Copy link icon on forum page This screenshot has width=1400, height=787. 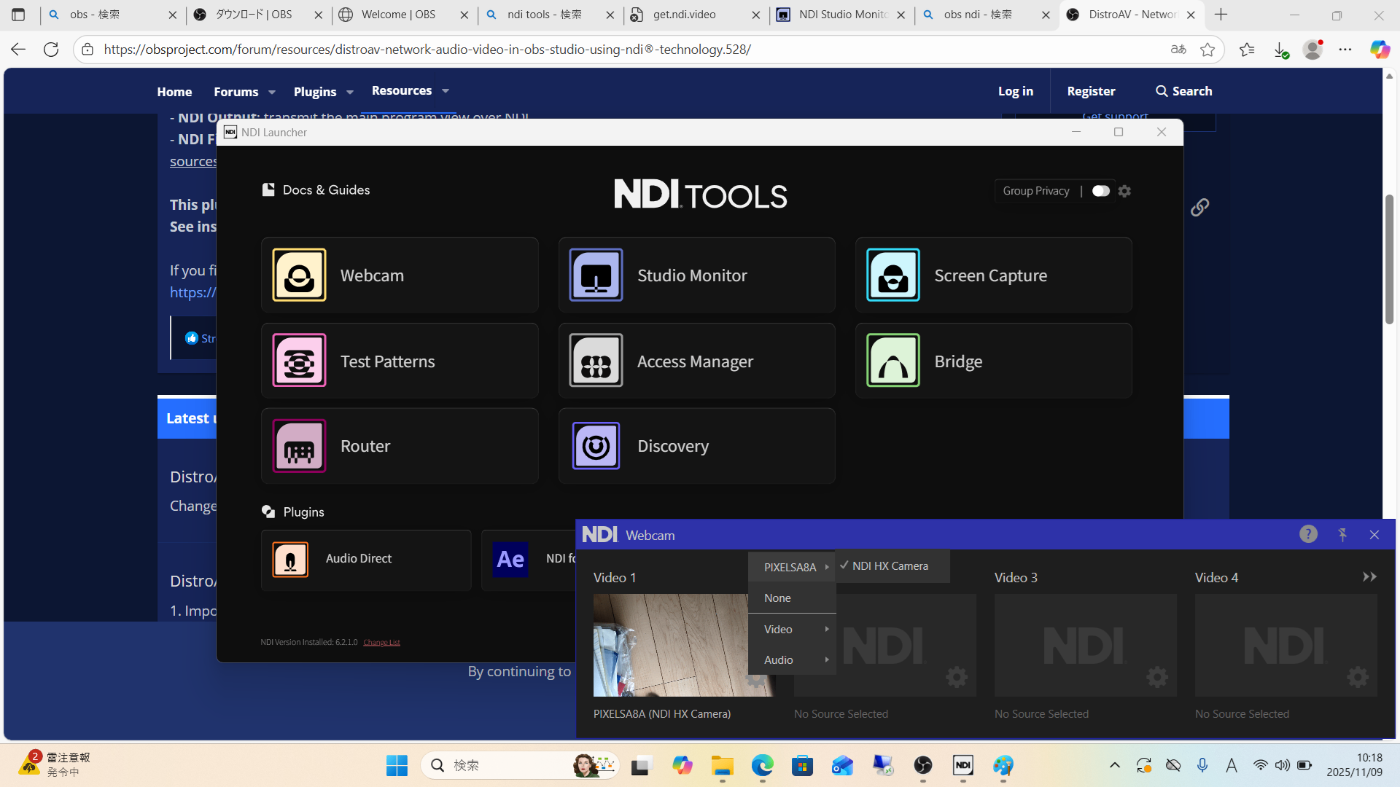point(1200,207)
